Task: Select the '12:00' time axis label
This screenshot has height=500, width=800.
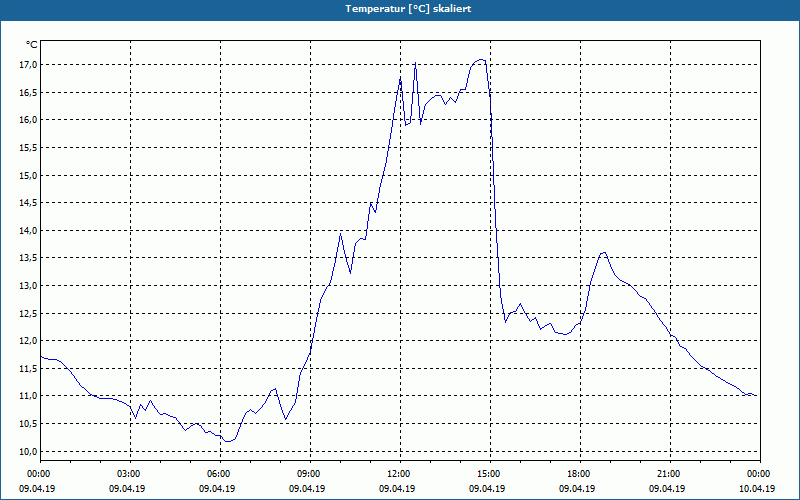Action: click(x=400, y=474)
